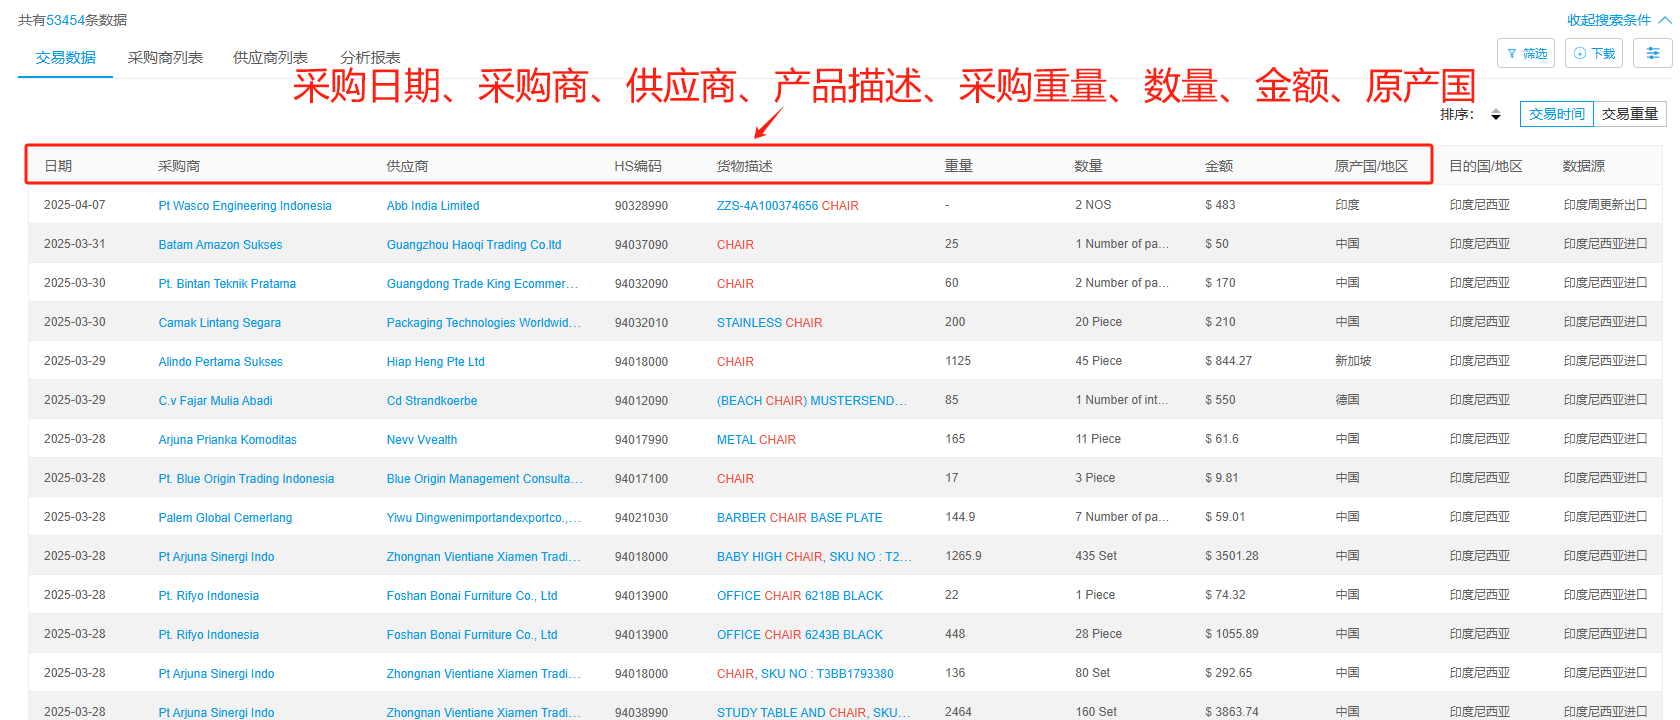Open supplier Guangzhou Haoqi Trading Co.ltd
This screenshot has height=720, width=1680.
click(x=474, y=245)
